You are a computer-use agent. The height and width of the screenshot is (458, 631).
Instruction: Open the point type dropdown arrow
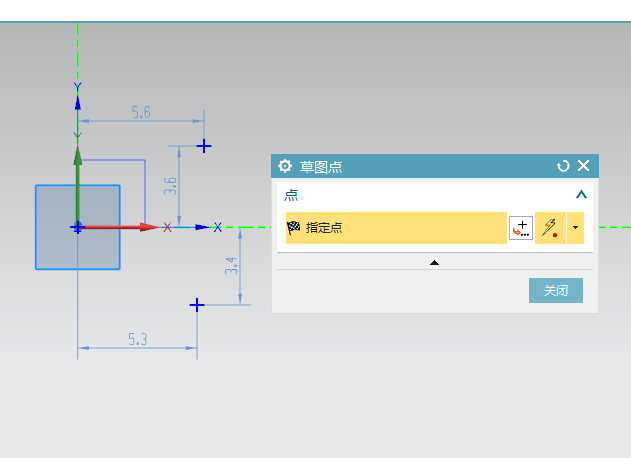coord(575,228)
